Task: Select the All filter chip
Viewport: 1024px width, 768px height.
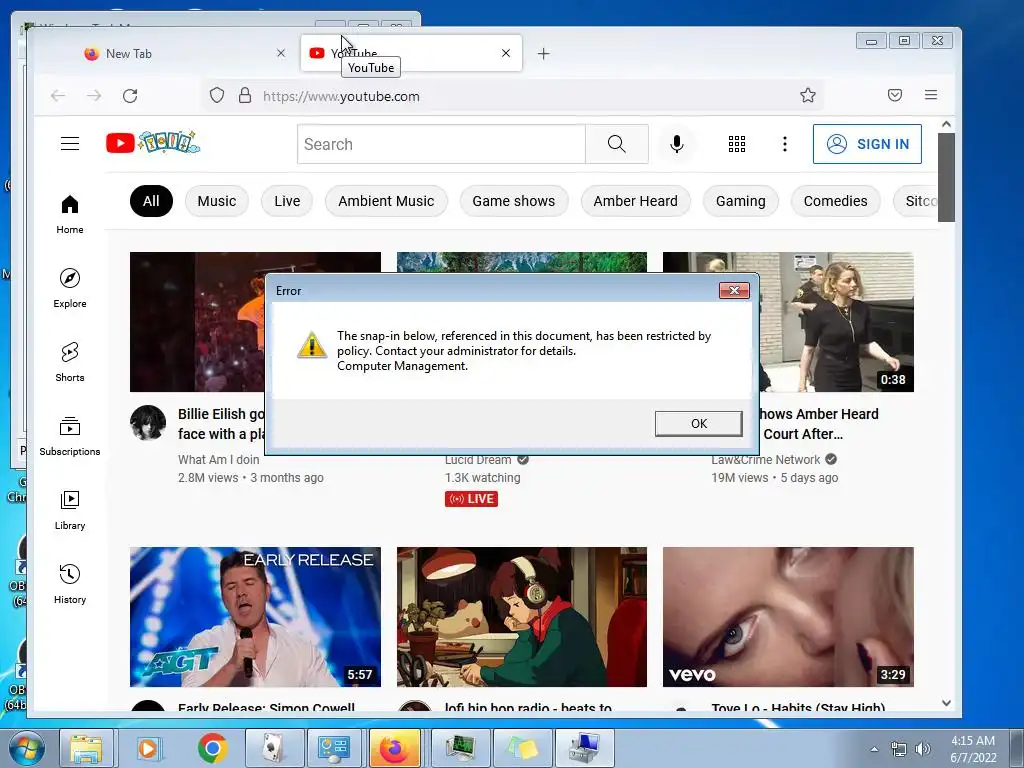Action: point(151,201)
